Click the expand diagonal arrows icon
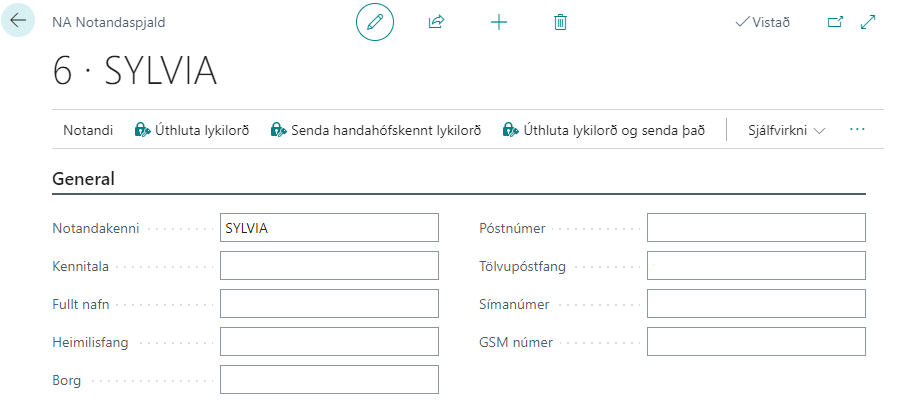This screenshot has width=924, height=415. coord(868,22)
